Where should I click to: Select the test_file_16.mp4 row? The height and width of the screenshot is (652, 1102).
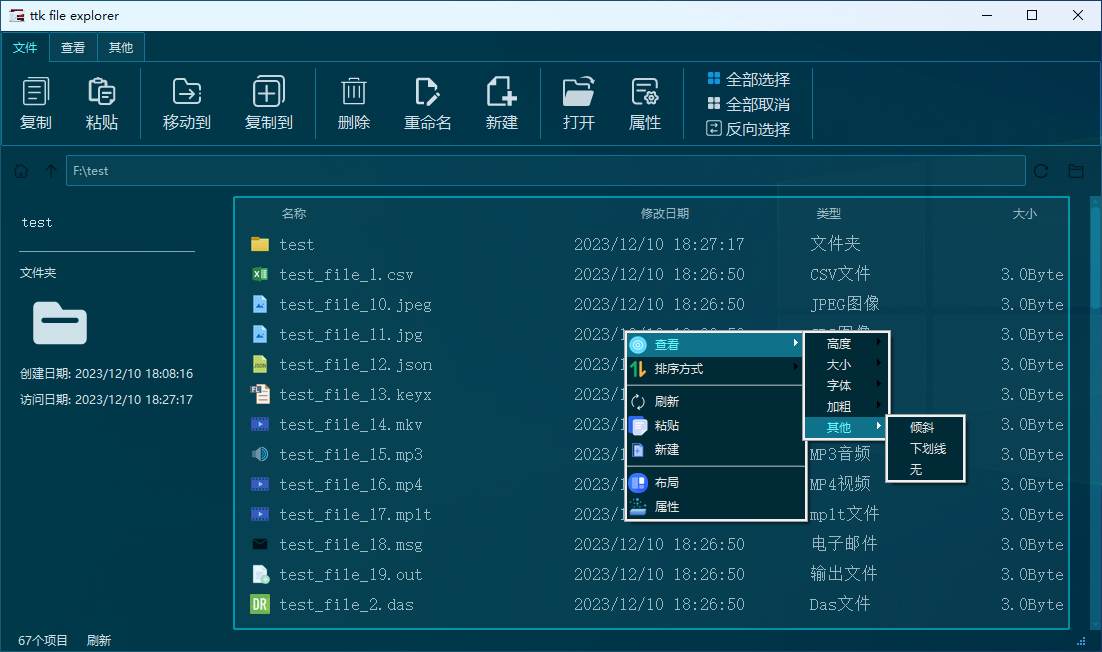pyautogui.click(x=652, y=484)
